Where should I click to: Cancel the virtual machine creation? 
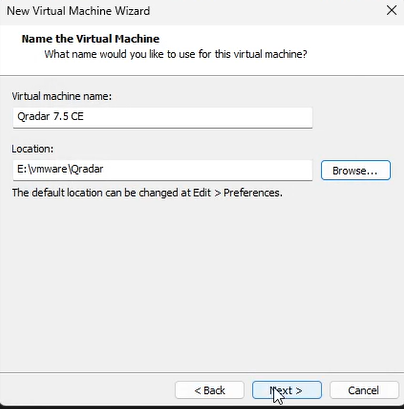pos(364,390)
